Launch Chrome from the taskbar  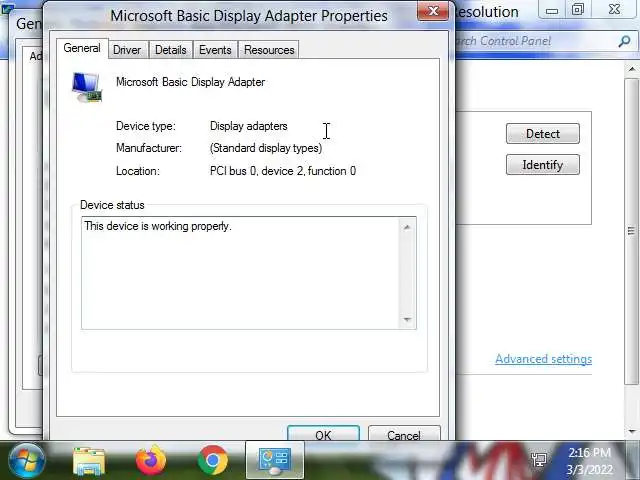coord(213,460)
